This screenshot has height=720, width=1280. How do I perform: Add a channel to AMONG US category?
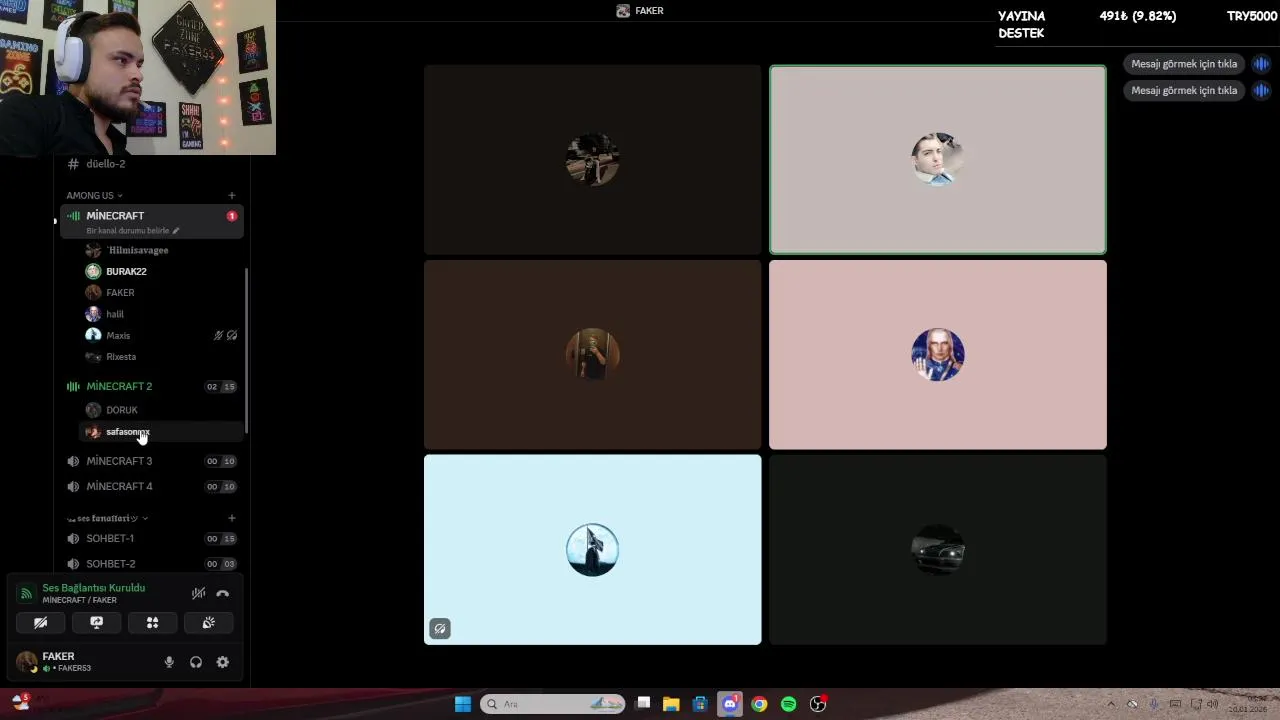(232, 195)
